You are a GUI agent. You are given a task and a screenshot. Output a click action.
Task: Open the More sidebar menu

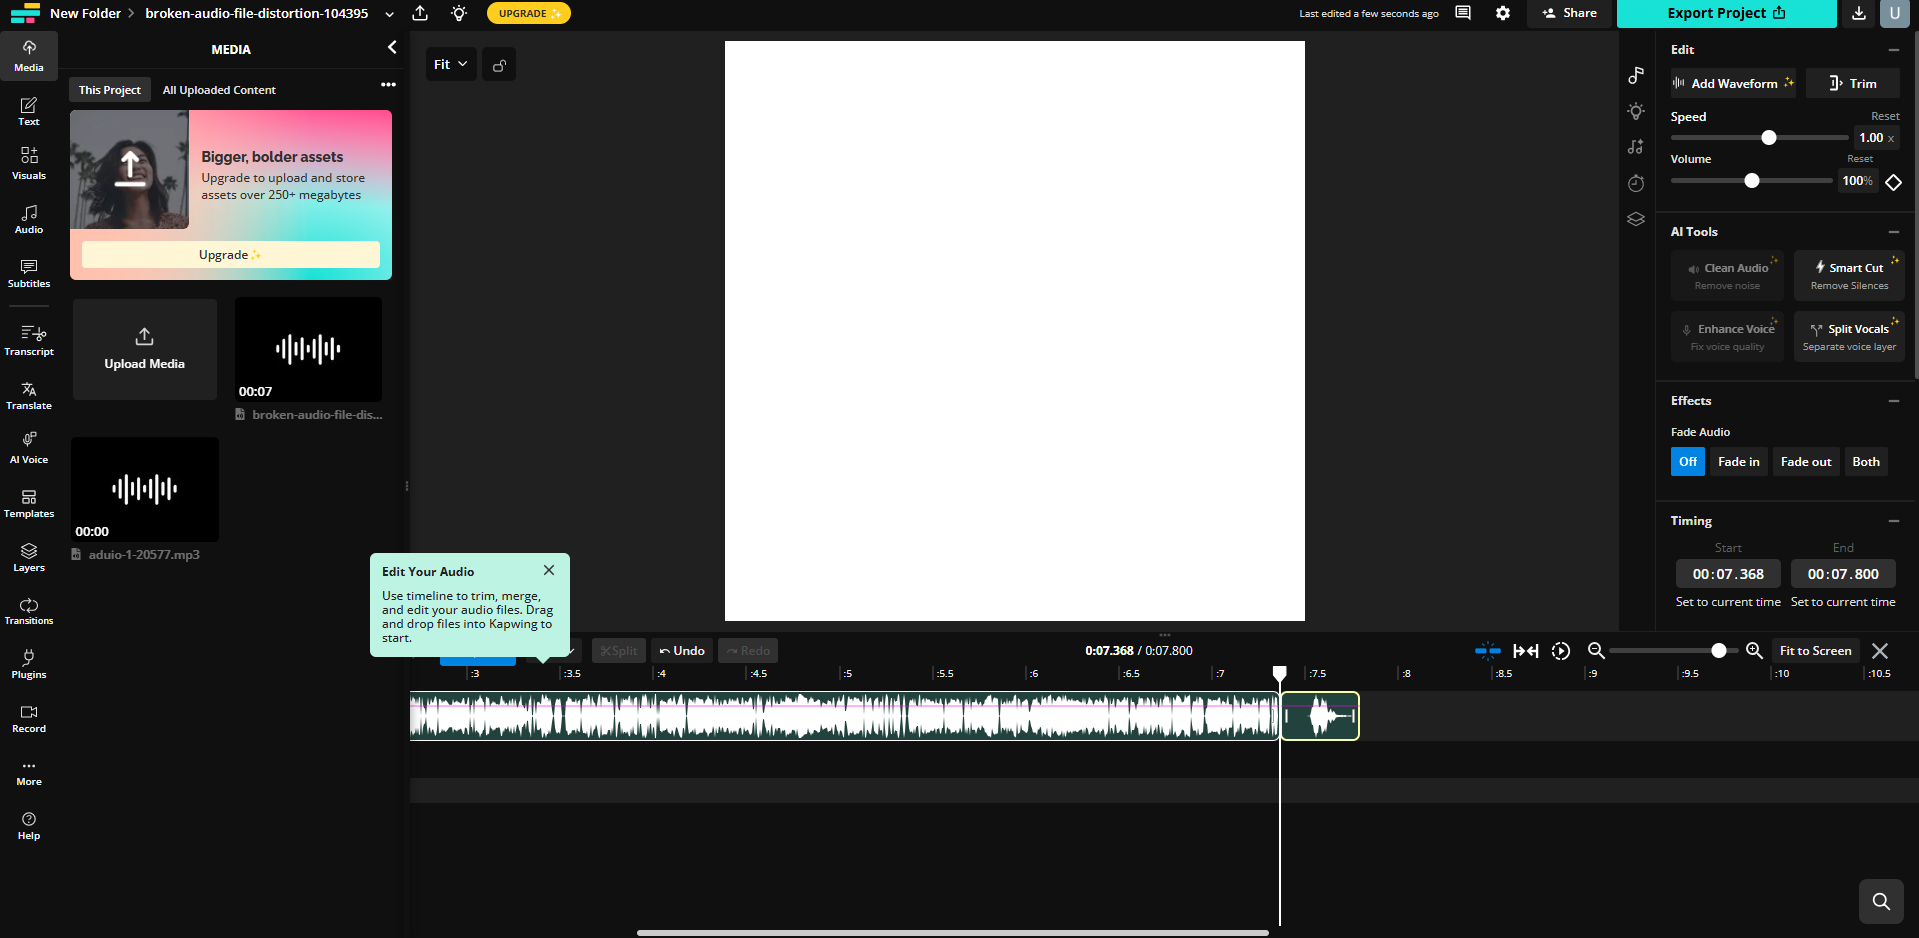point(29,772)
